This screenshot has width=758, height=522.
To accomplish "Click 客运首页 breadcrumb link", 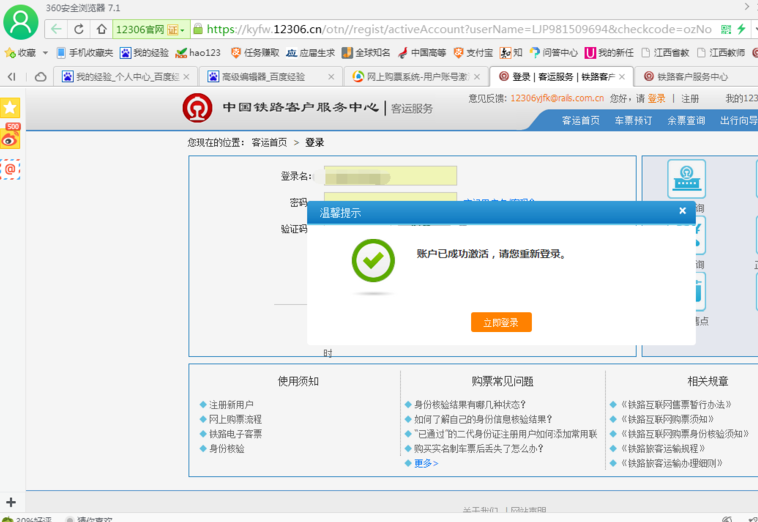I will [269, 143].
